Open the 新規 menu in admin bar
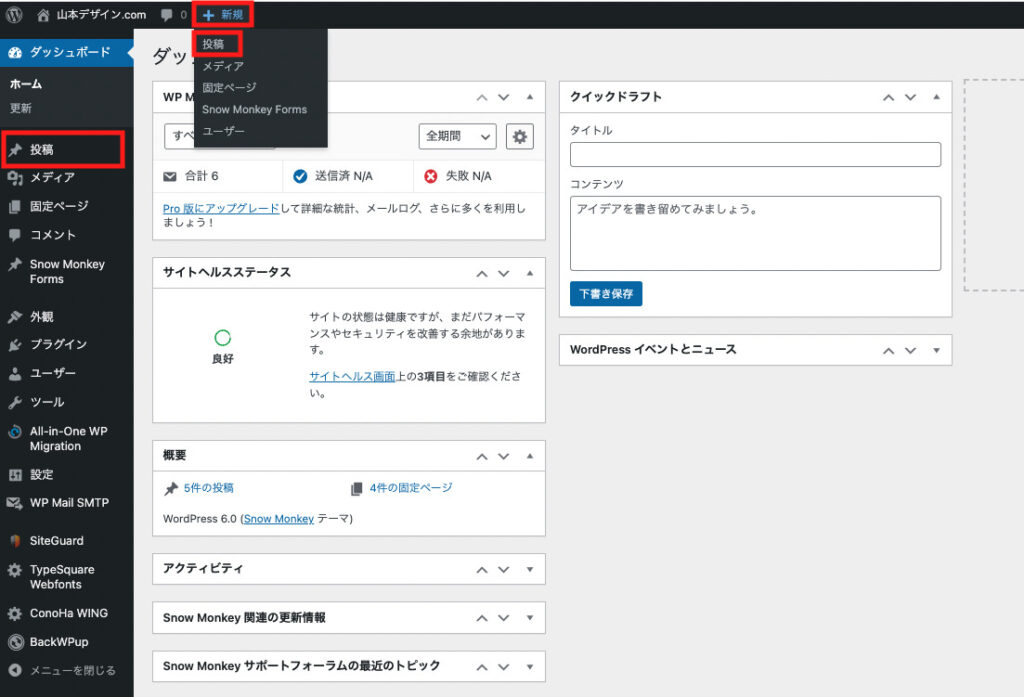This screenshot has width=1024, height=697. coord(223,15)
